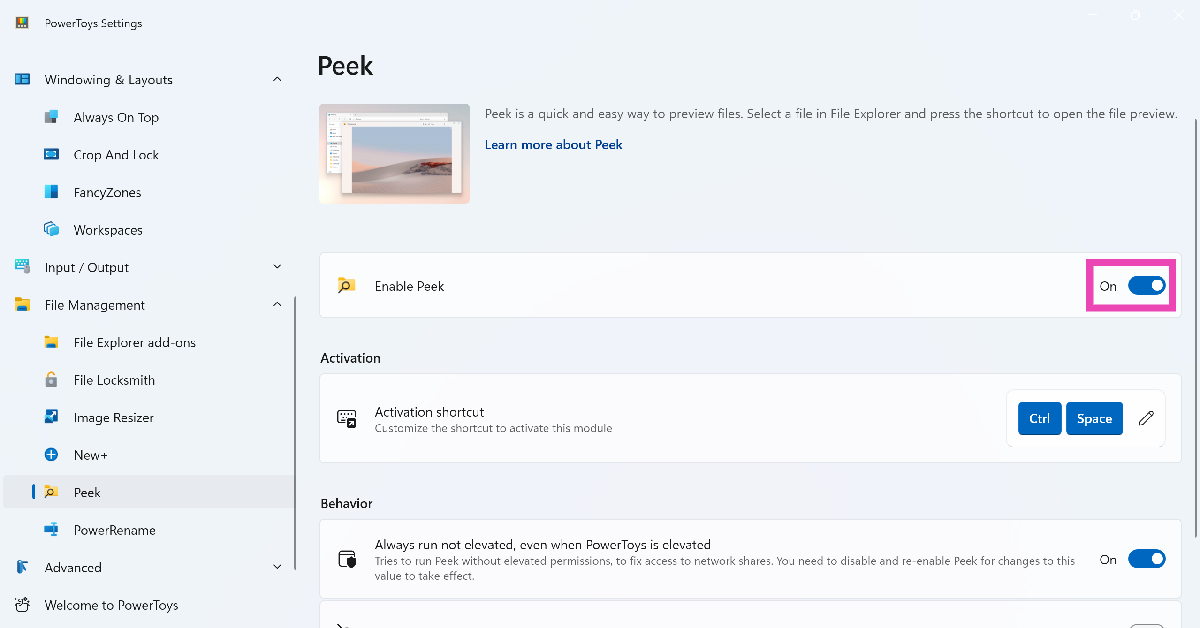This screenshot has width=1200, height=628.
Task: Collapse the Windowing & Layouts section
Action: point(277,80)
